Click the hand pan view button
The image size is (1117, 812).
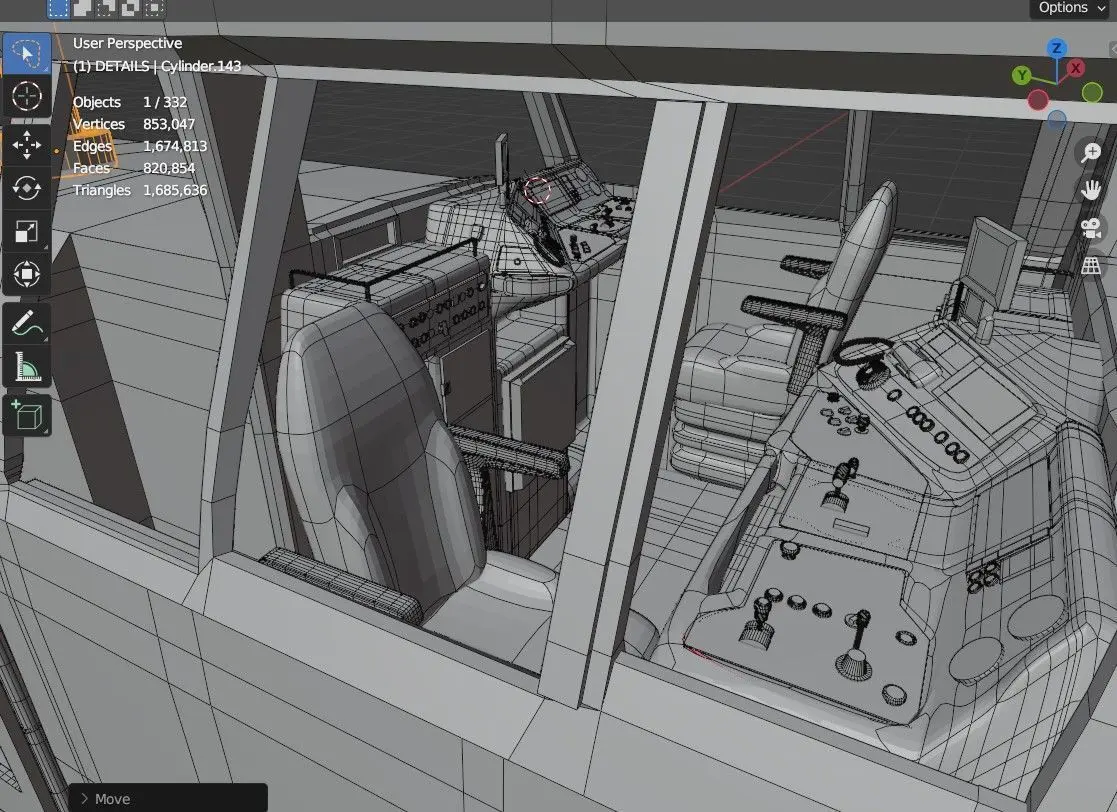[1091, 190]
